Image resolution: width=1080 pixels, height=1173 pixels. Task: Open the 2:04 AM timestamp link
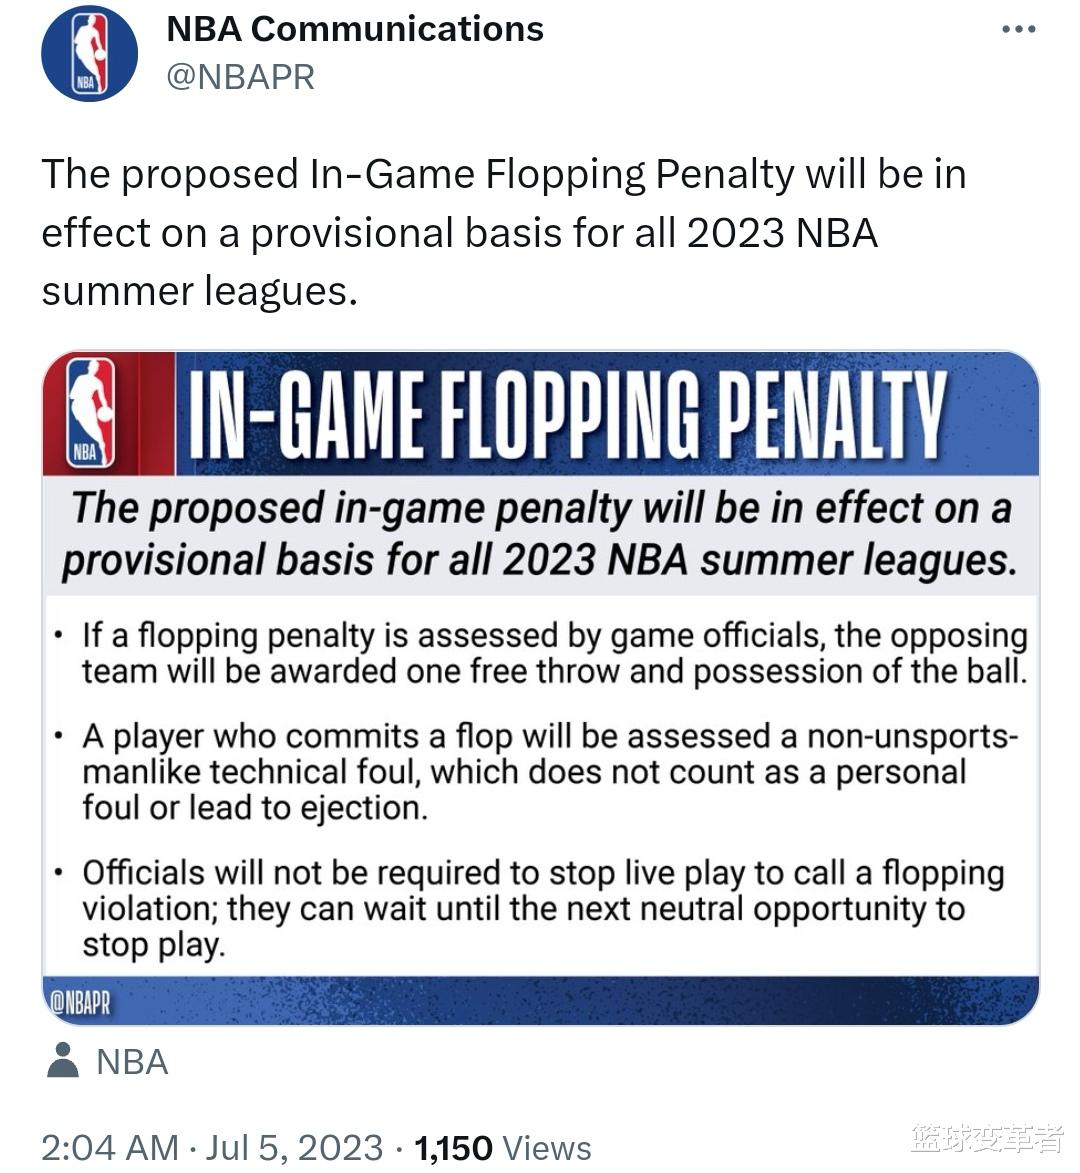tap(110, 1148)
